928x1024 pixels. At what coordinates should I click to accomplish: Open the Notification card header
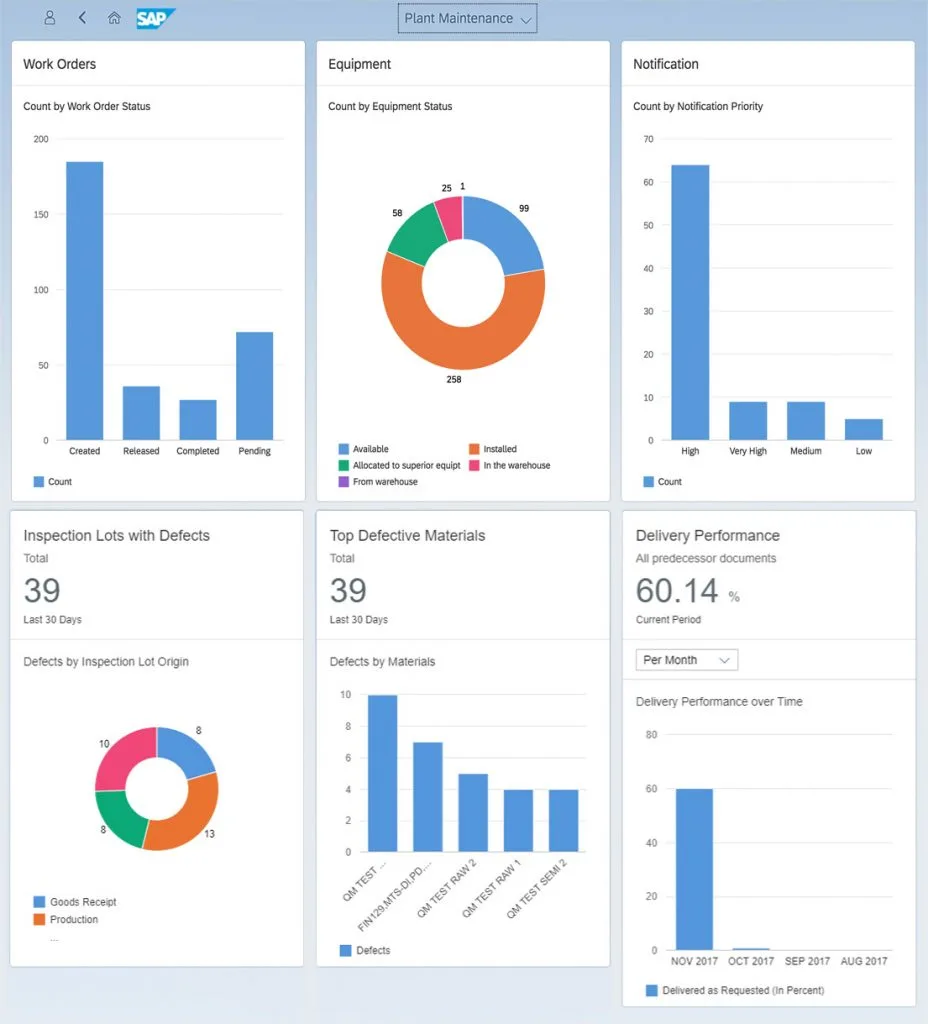pos(666,64)
